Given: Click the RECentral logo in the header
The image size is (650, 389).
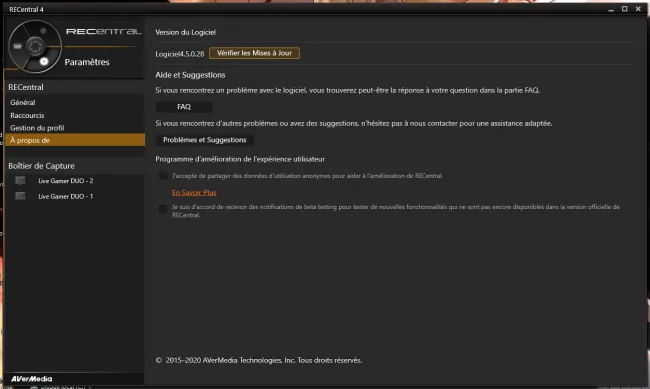Looking at the screenshot, I should tap(104, 32).
